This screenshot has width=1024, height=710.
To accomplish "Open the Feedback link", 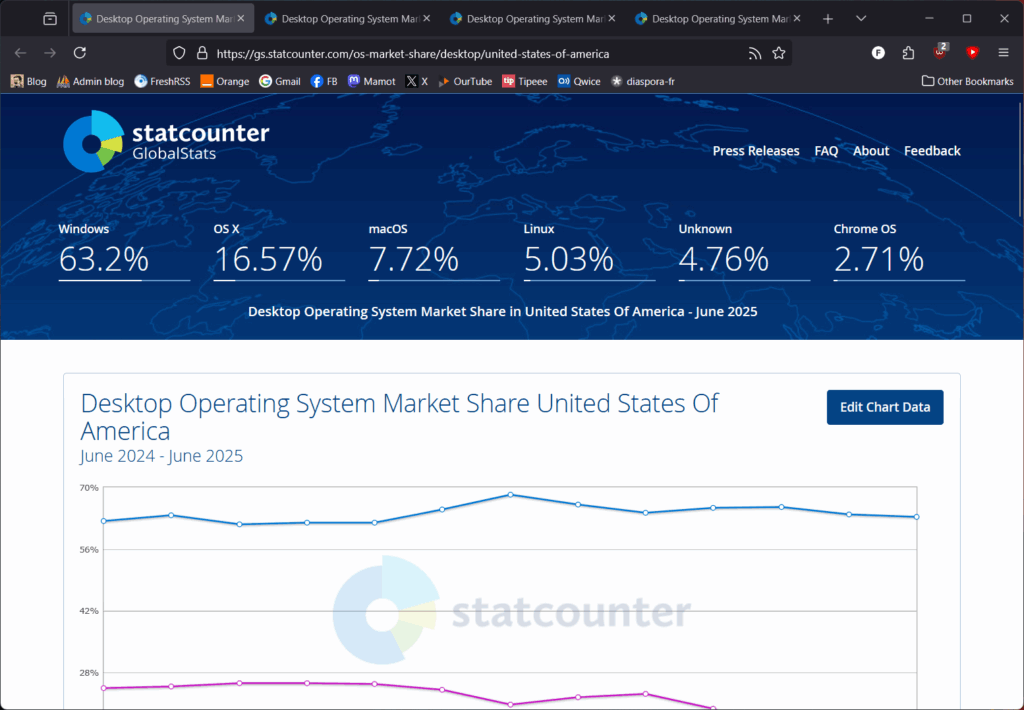I will 932,151.
